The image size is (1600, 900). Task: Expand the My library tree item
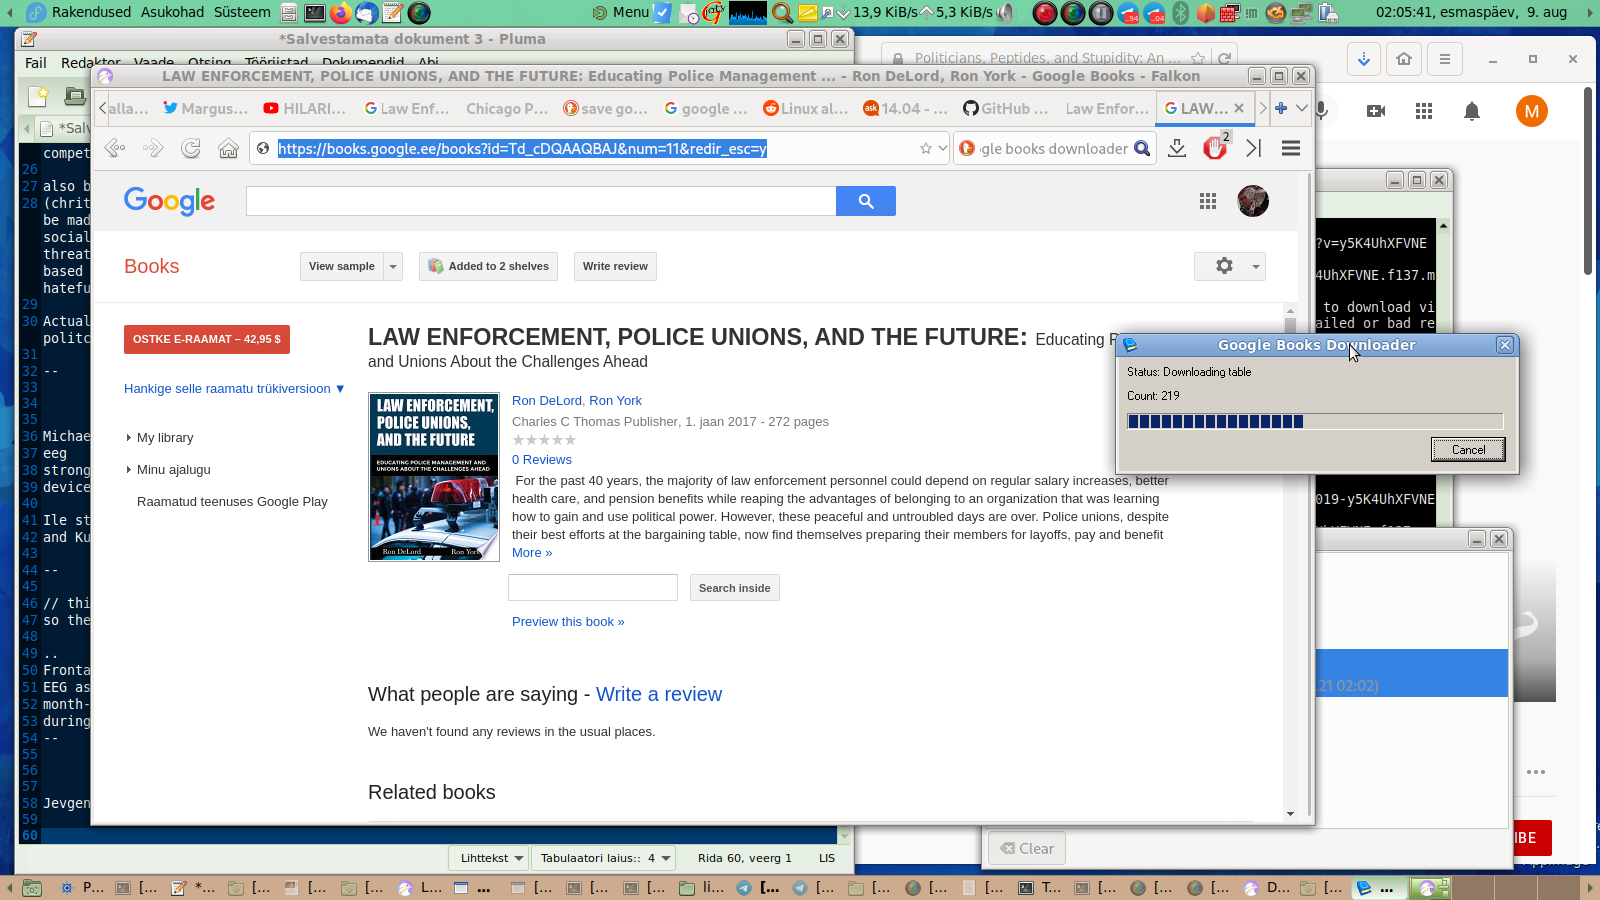(129, 438)
